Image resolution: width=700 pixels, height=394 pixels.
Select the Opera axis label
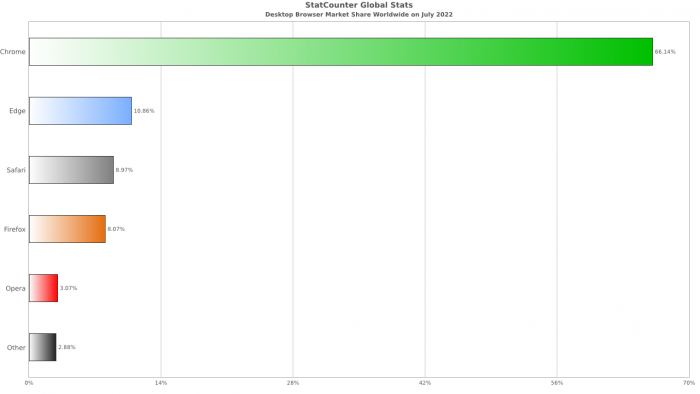[15, 288]
